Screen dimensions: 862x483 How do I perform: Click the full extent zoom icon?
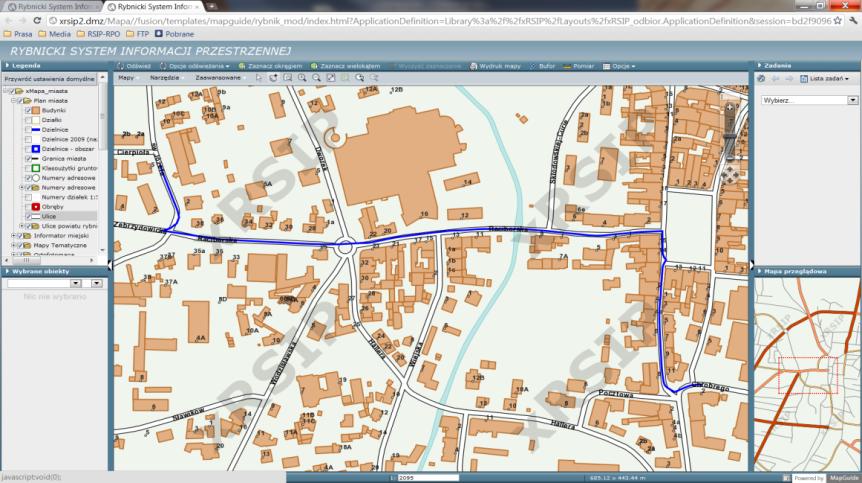pyautogui.click(x=330, y=78)
